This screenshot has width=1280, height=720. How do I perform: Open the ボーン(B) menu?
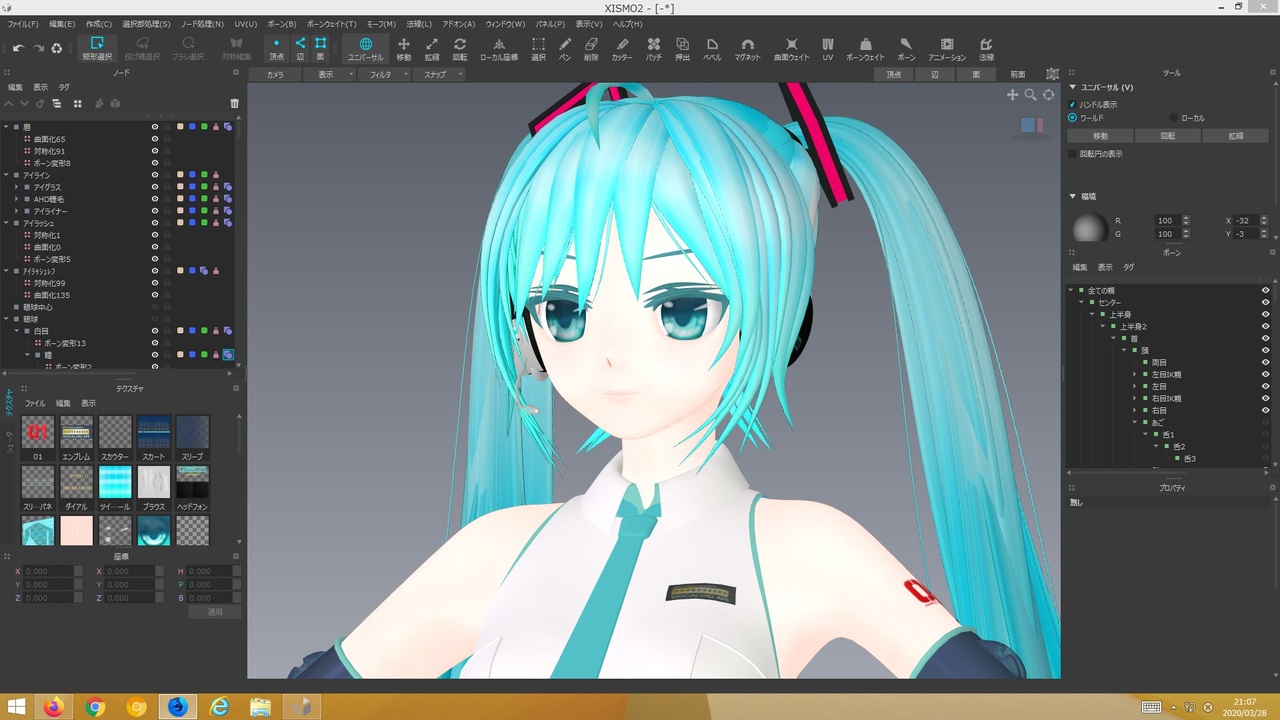[x=281, y=23]
